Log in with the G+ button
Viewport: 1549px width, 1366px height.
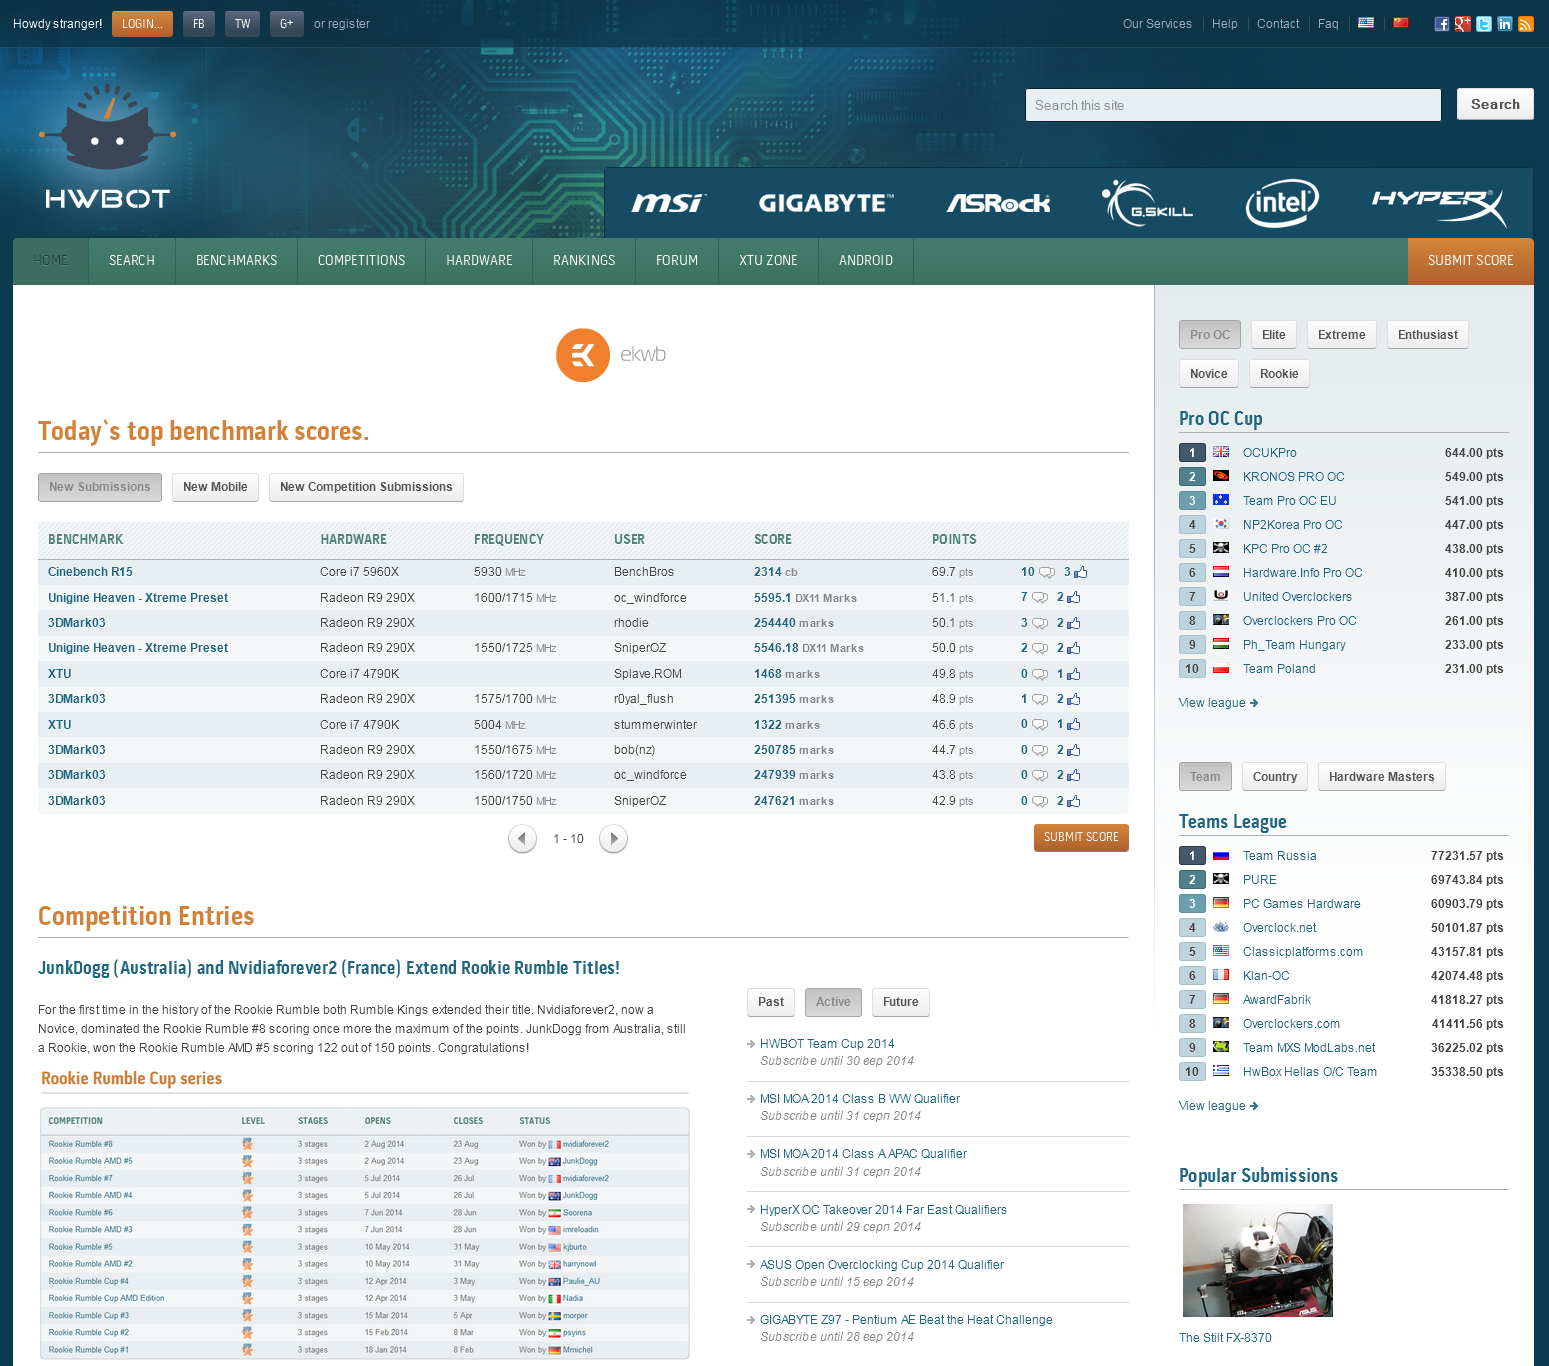[287, 24]
